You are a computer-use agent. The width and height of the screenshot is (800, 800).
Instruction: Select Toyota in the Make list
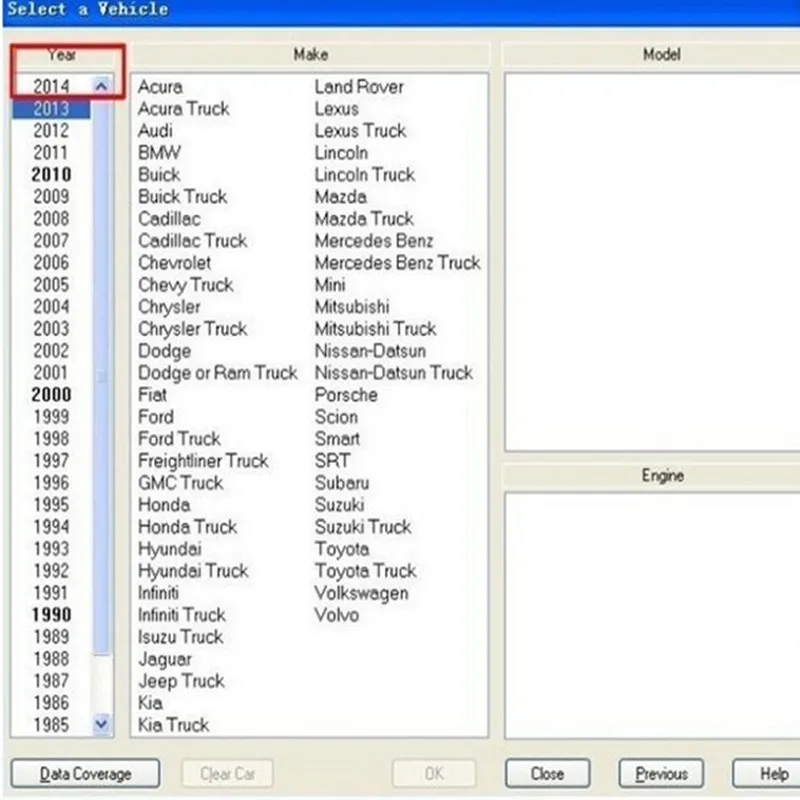[x=343, y=549]
